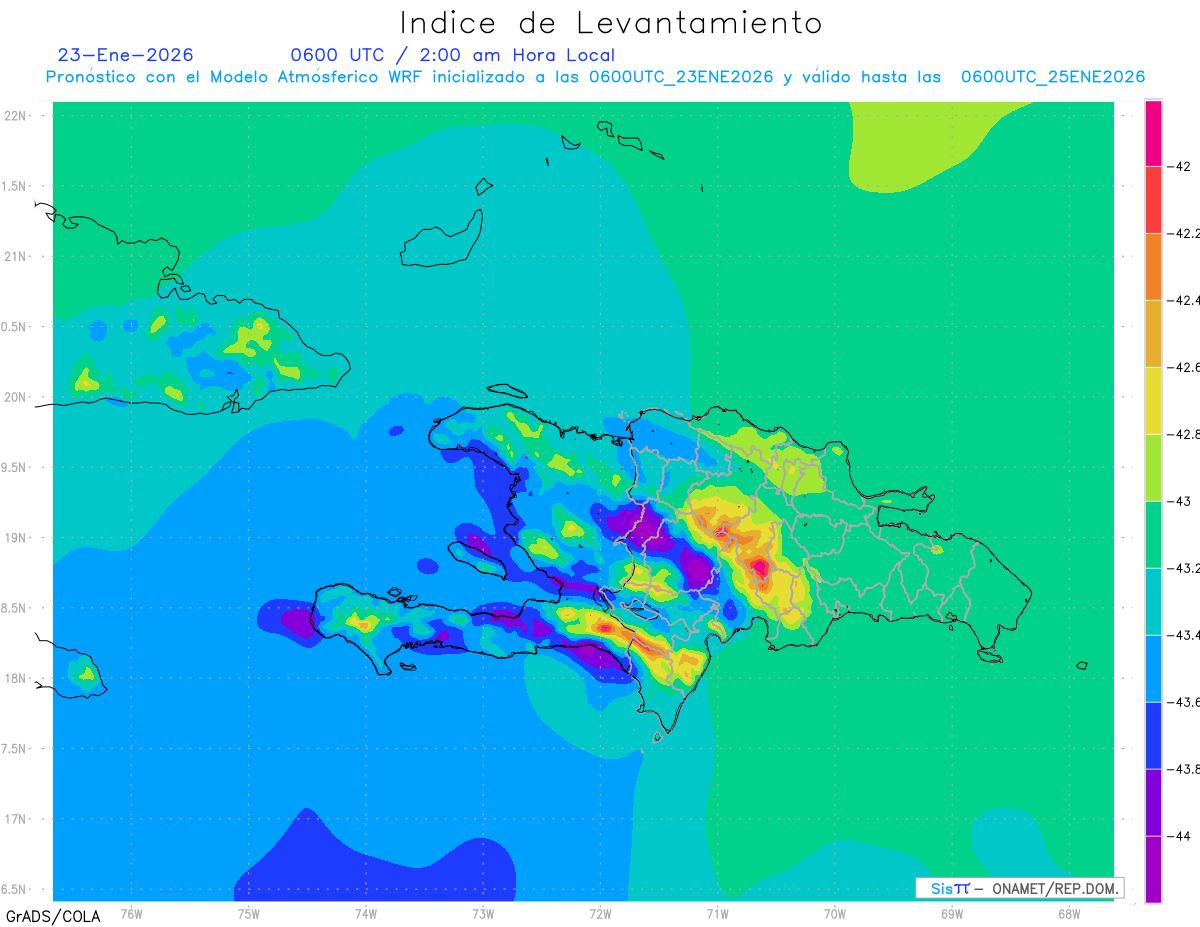Click the '70W' longitude label
1200x927 pixels.
tap(834, 914)
